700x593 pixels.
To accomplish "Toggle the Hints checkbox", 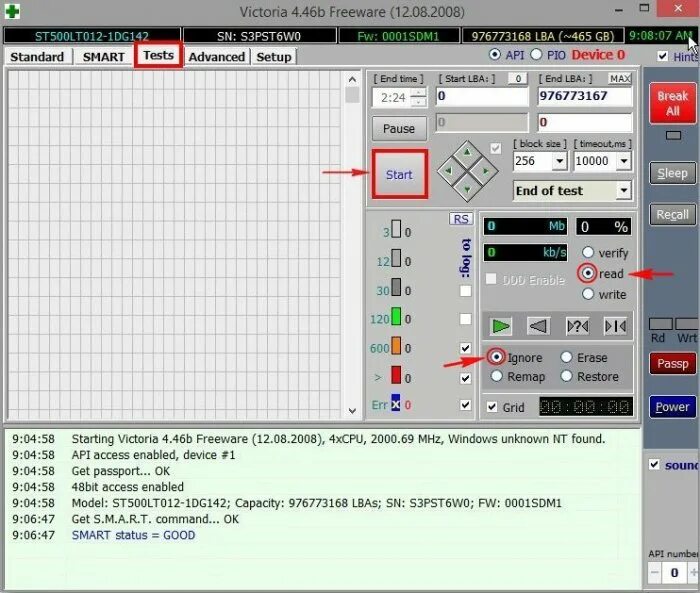I will [662, 56].
